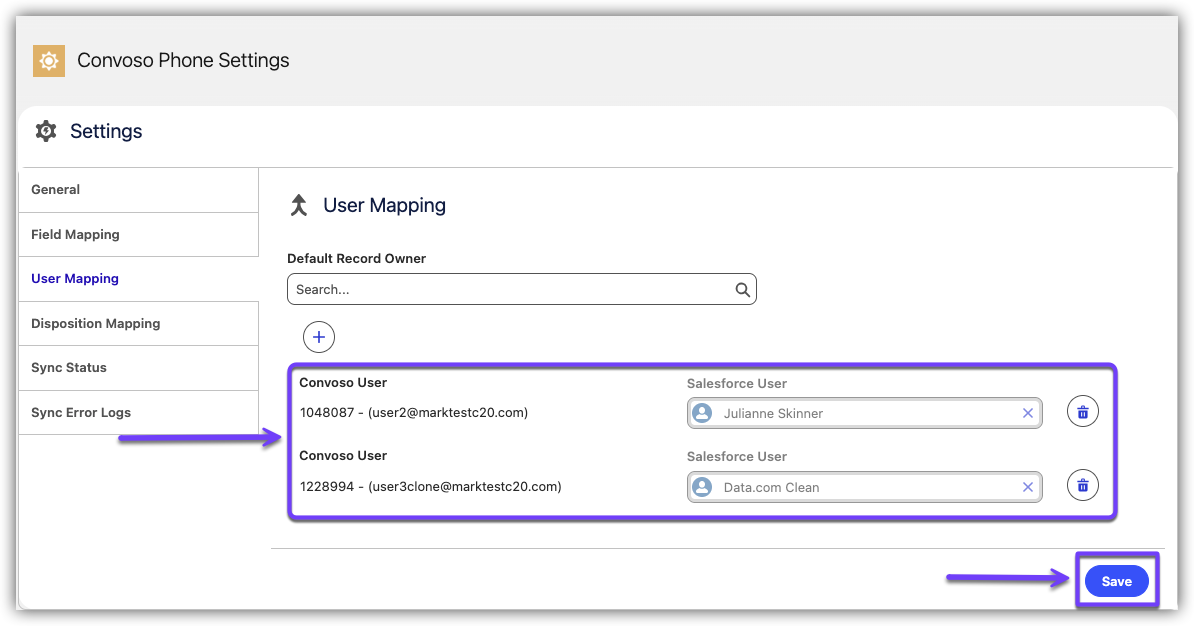The image size is (1194, 626).
Task: Click the User Mapping merge arrow icon
Action: point(298,206)
